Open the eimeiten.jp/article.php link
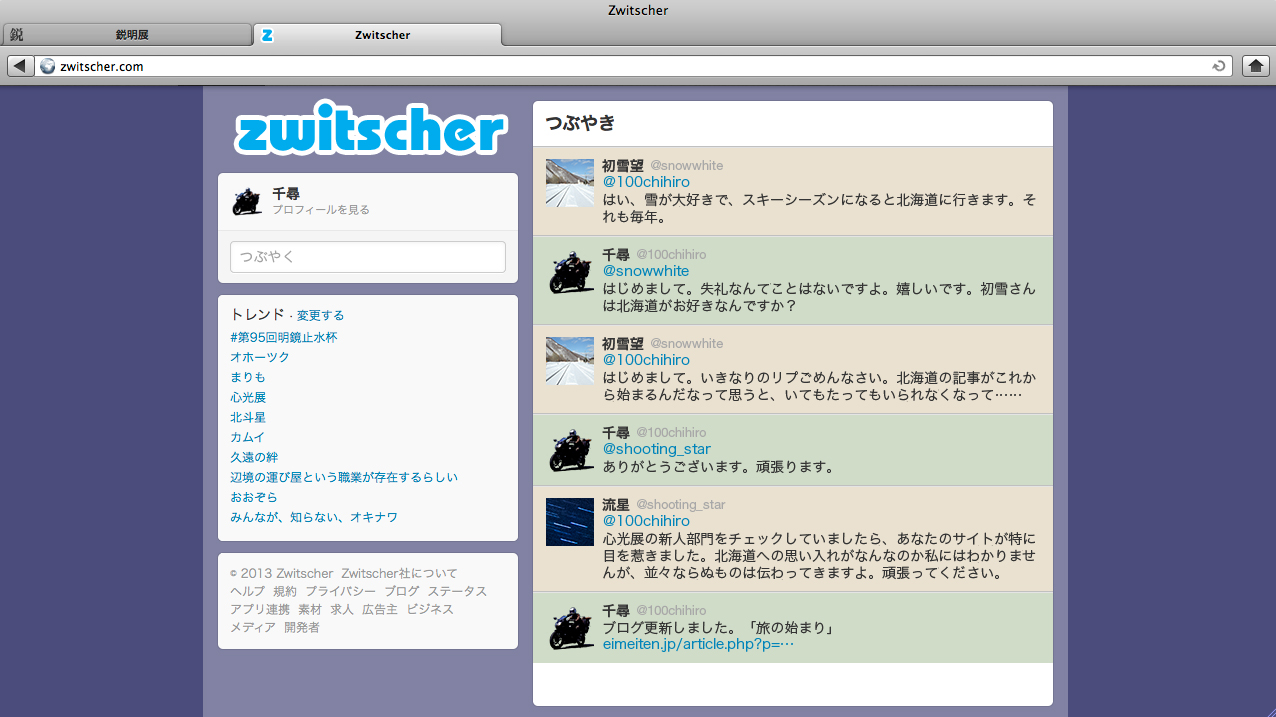This screenshot has height=717, width=1276. pyautogui.click(x=698, y=644)
